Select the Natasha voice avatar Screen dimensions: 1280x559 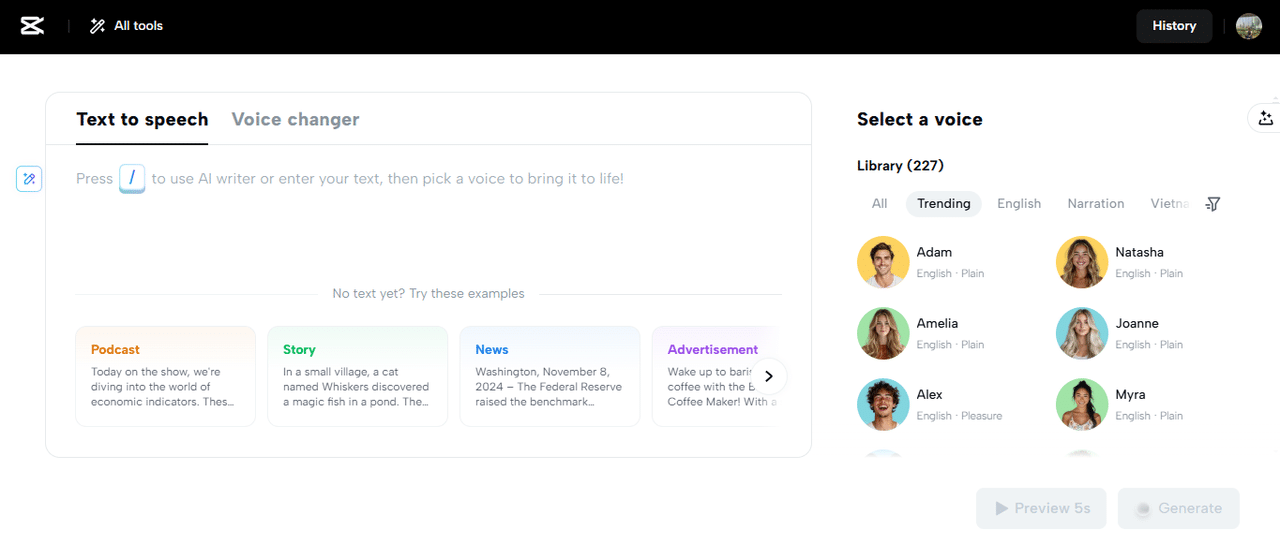click(1082, 262)
